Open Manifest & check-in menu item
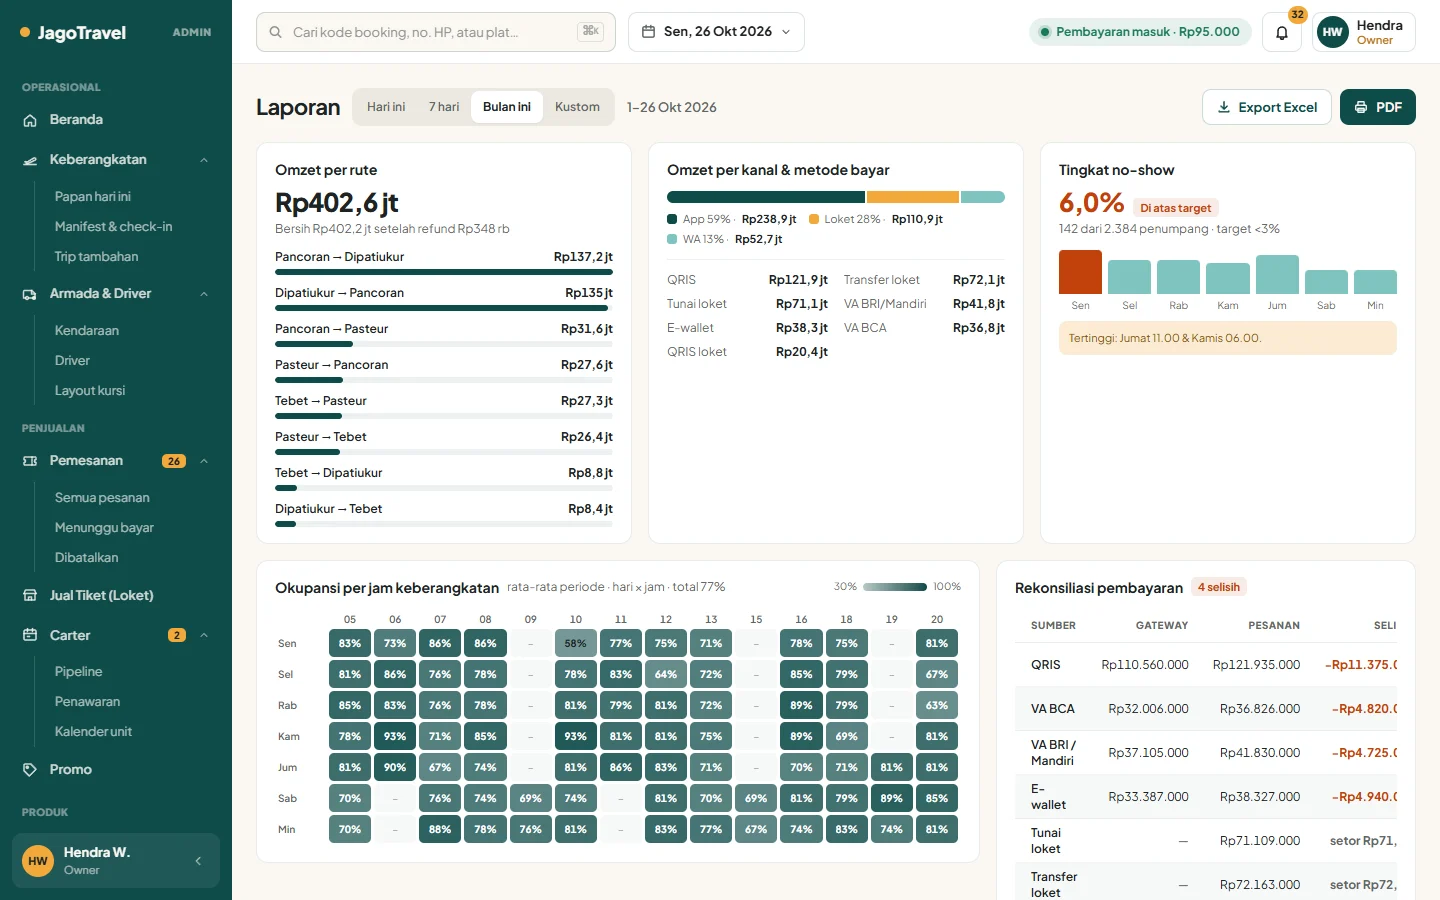The image size is (1440, 900). [113, 227]
